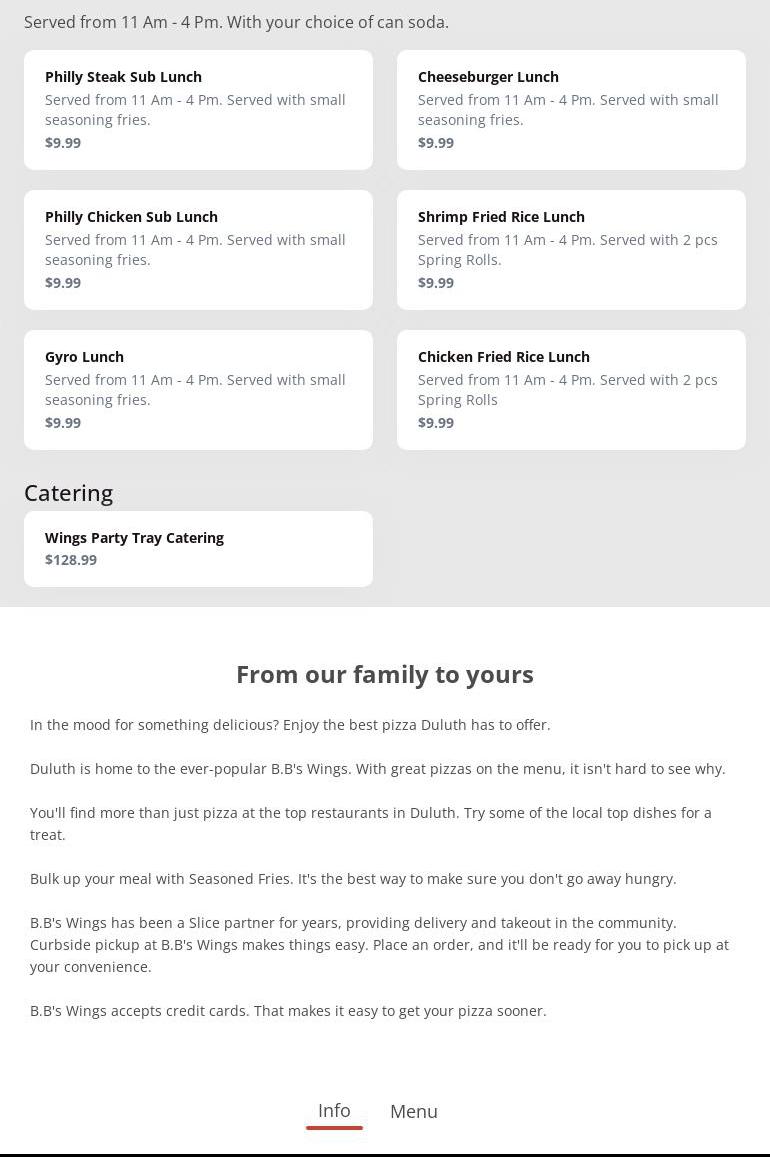This screenshot has width=770, height=1157.
Task: Select the Philly Steak Sub Lunch item
Action: point(198,110)
